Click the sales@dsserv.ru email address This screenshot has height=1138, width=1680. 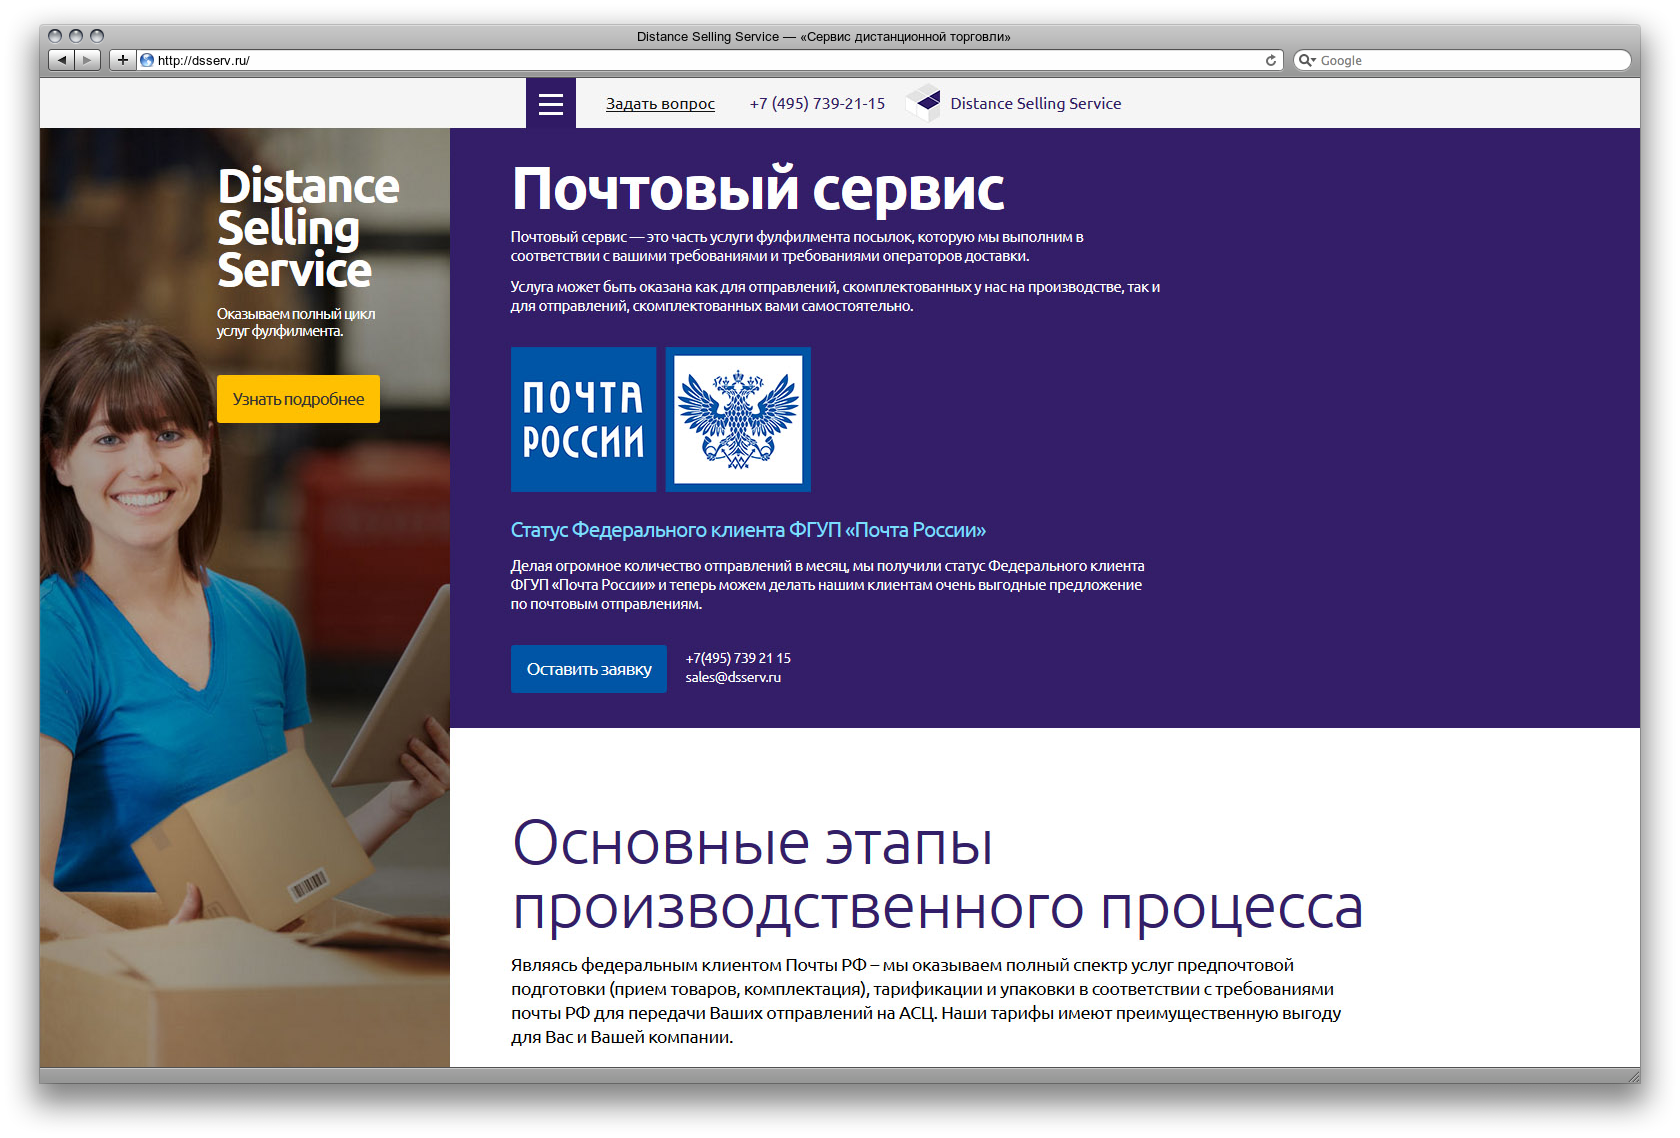(x=733, y=677)
